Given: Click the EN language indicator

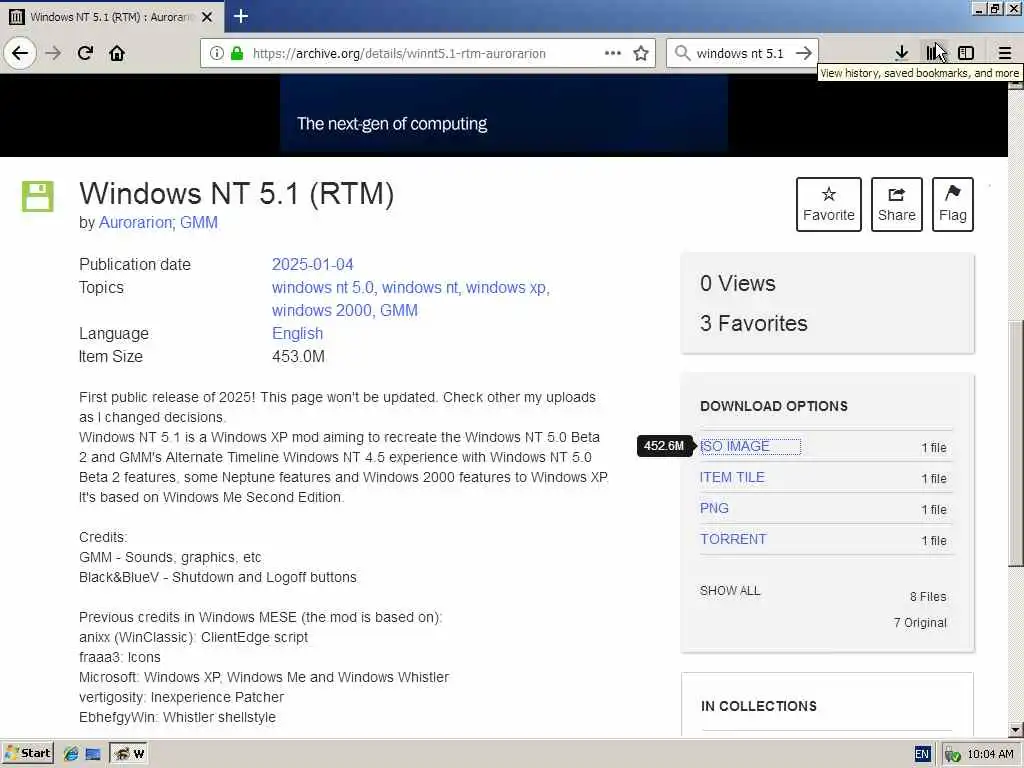Looking at the screenshot, I should pos(921,754).
